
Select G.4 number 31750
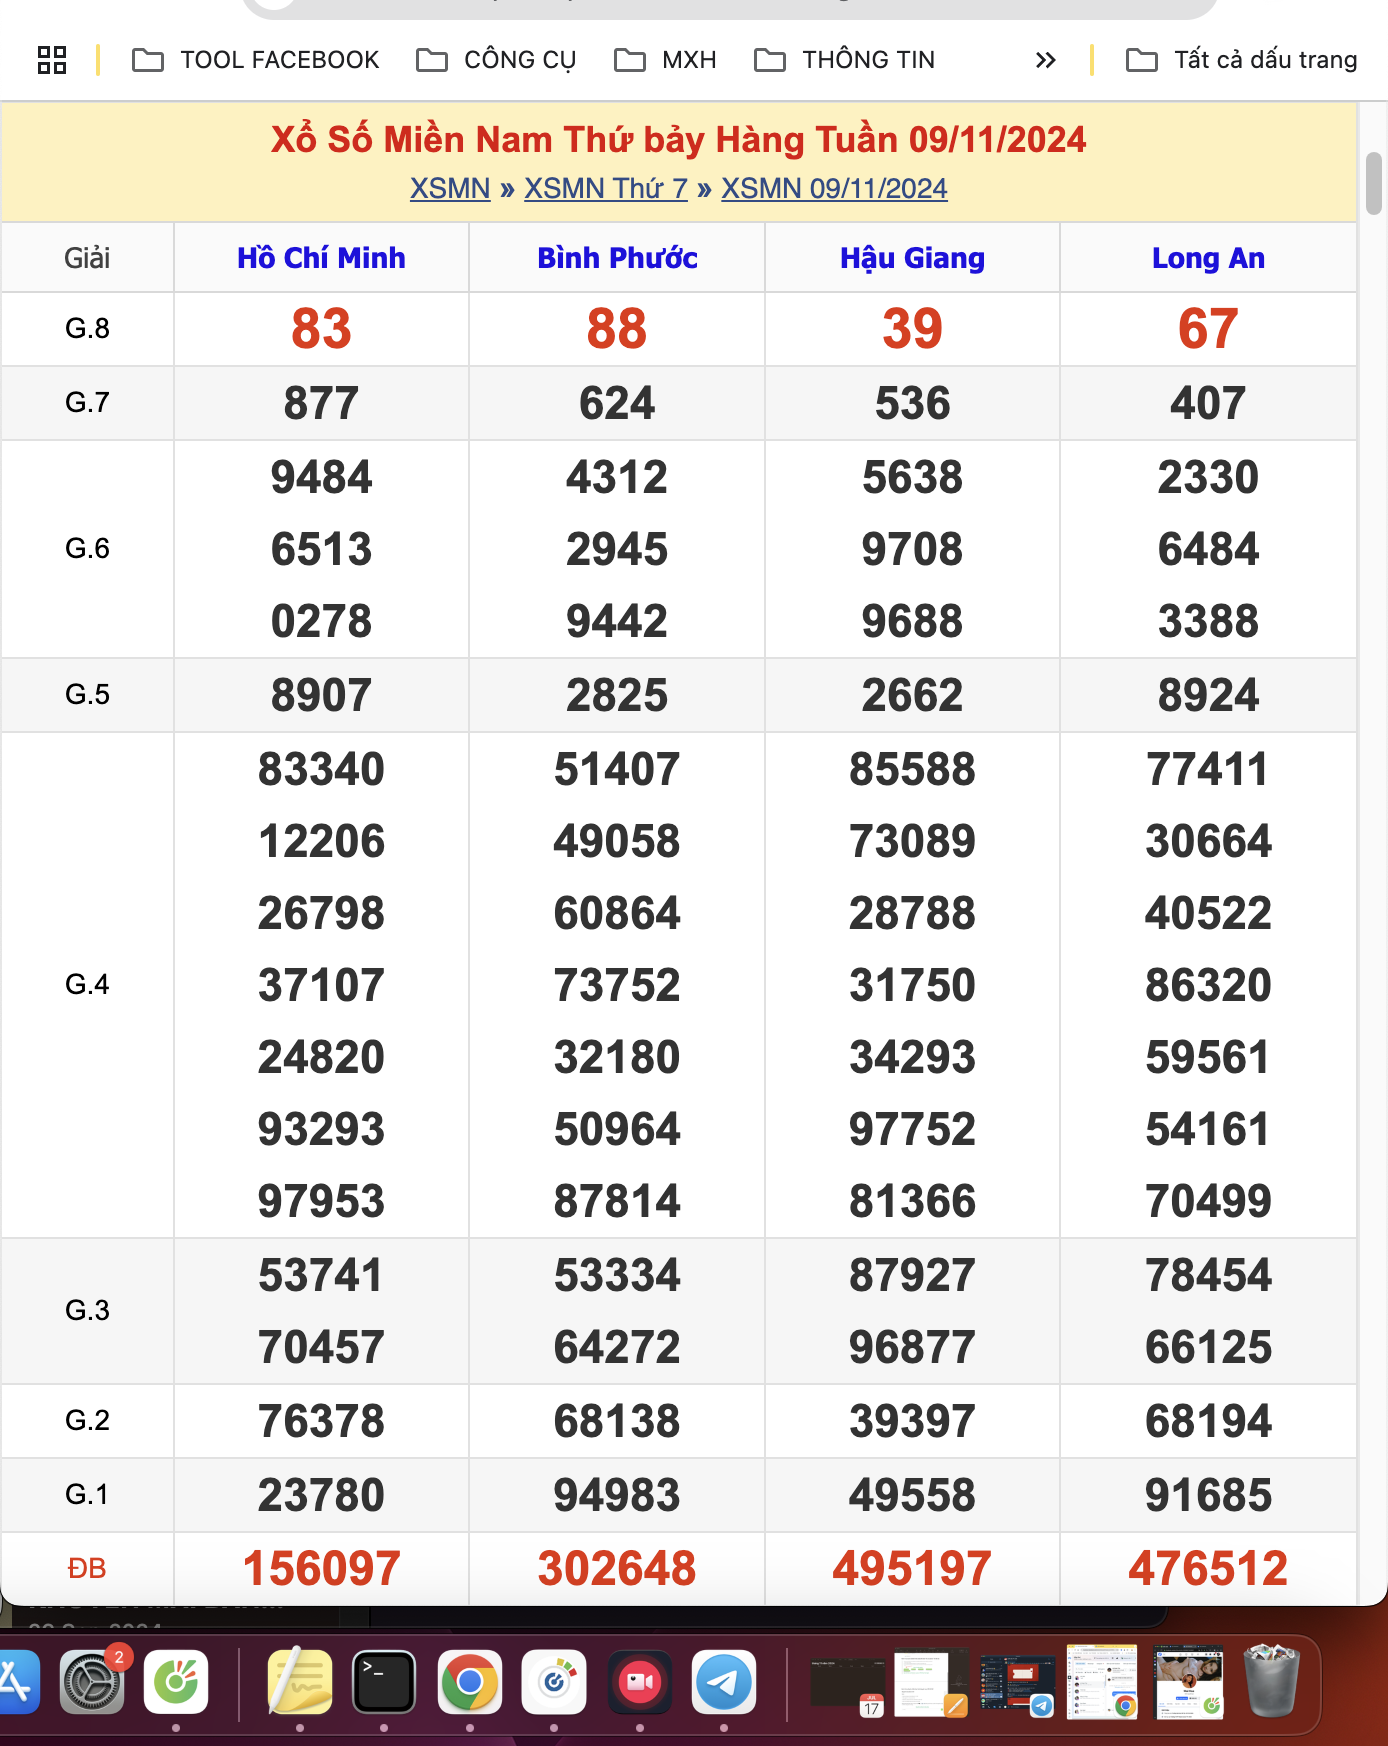(x=912, y=985)
